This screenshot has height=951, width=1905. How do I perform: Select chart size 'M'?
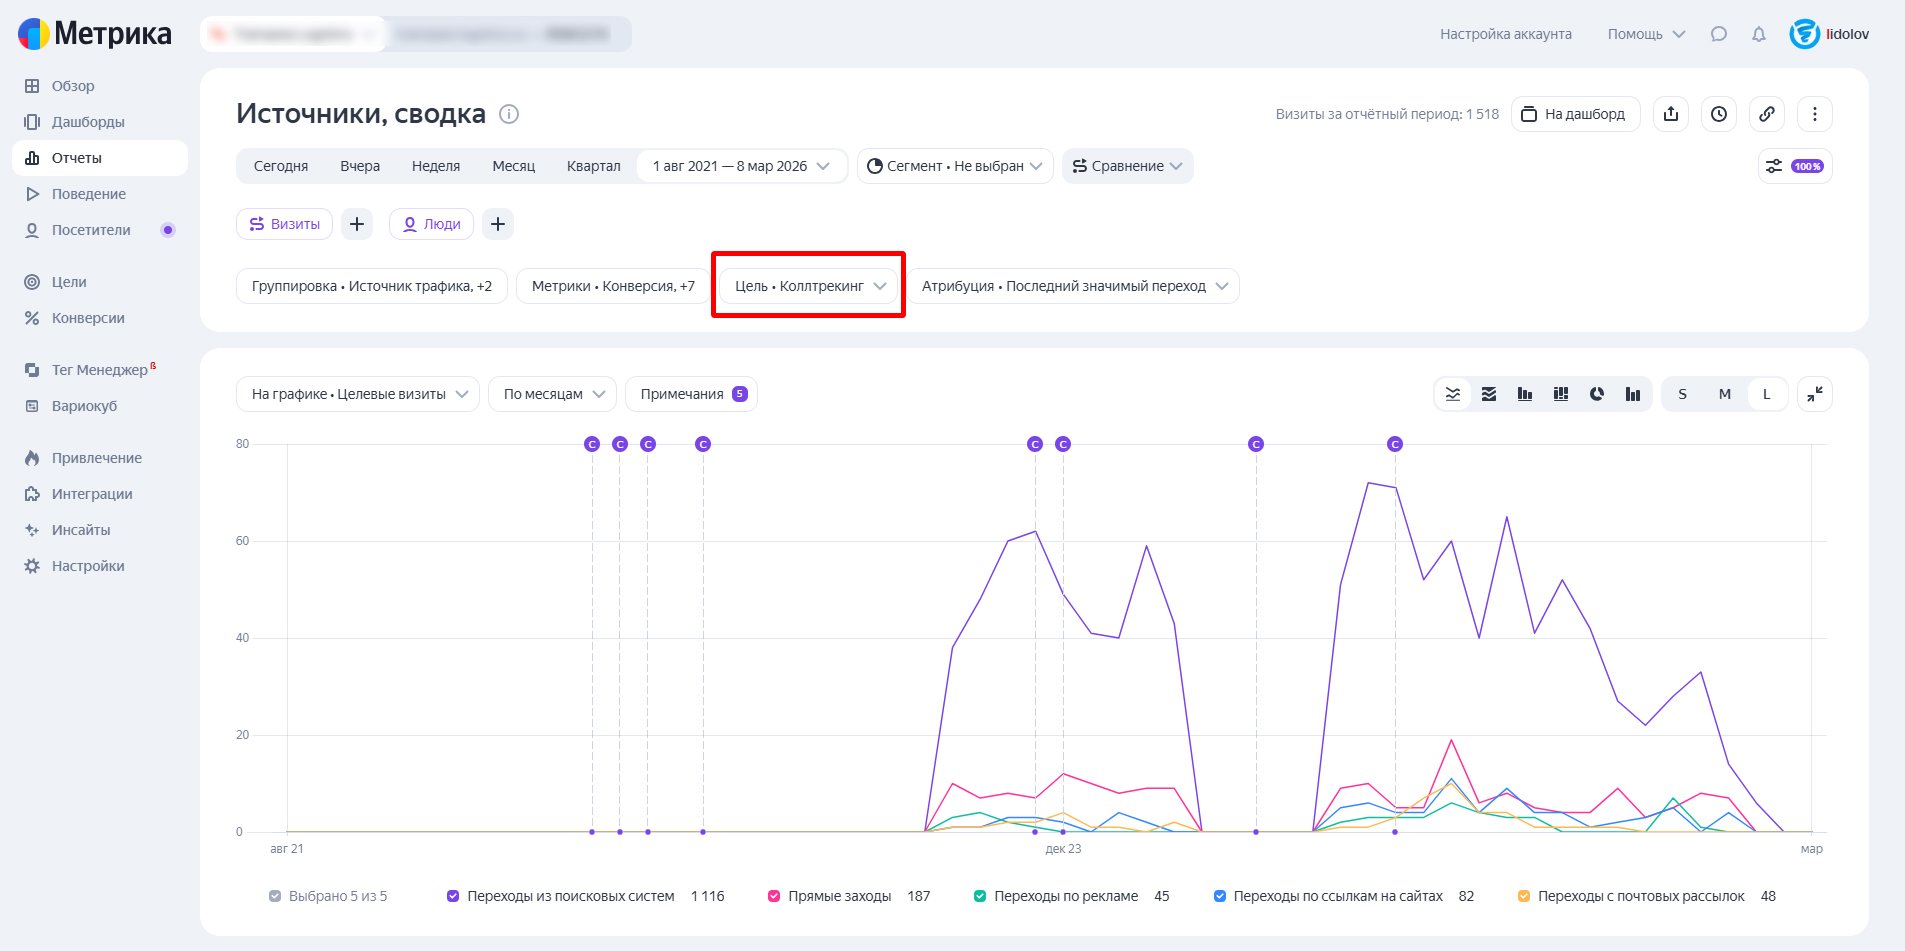(1724, 394)
